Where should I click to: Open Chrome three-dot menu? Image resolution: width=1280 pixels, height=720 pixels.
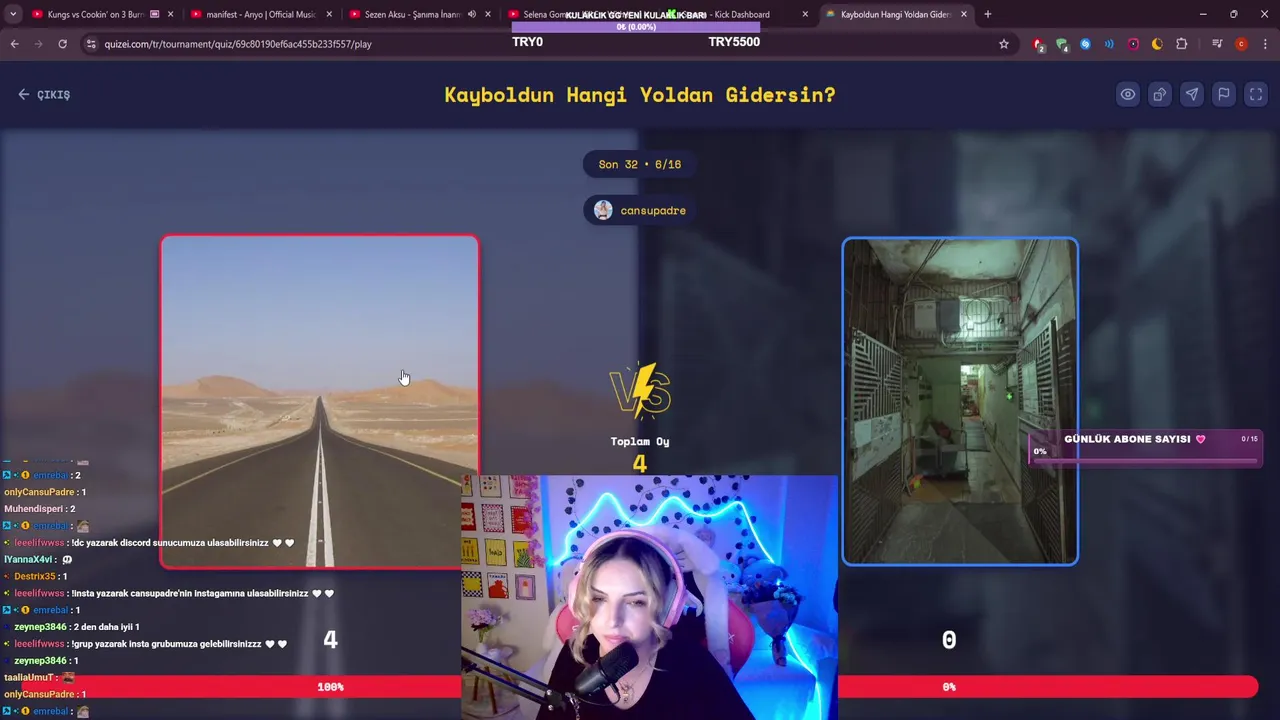click(1264, 44)
